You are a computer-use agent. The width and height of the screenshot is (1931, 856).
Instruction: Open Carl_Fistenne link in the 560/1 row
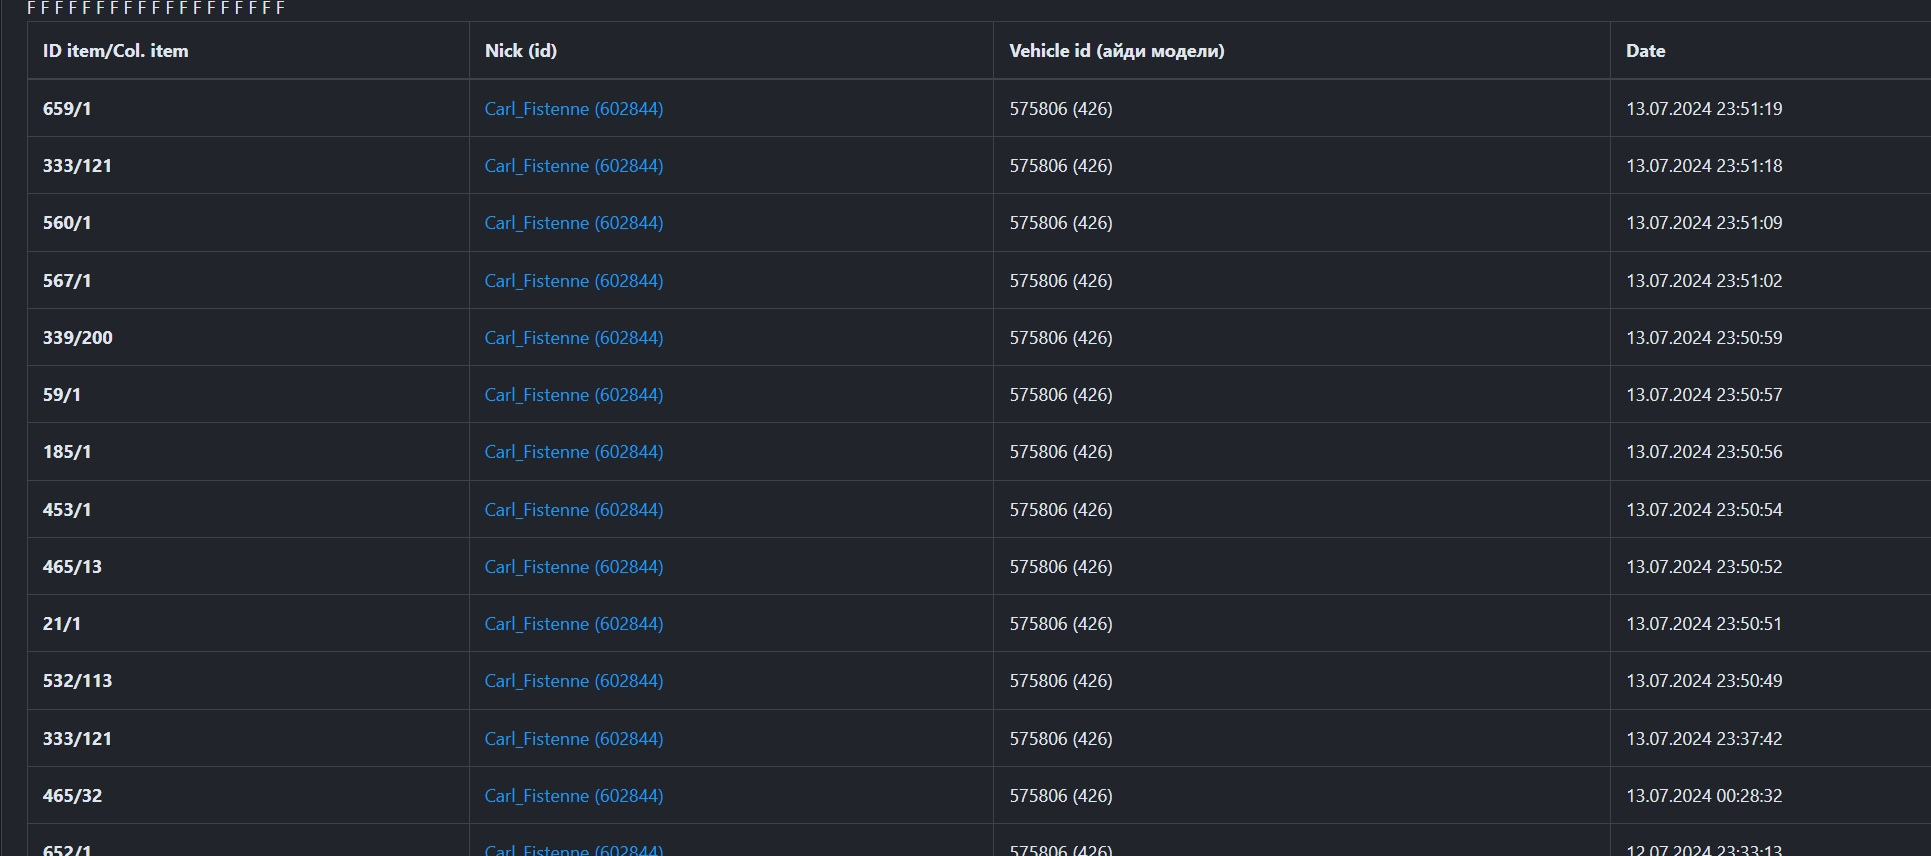pos(573,223)
